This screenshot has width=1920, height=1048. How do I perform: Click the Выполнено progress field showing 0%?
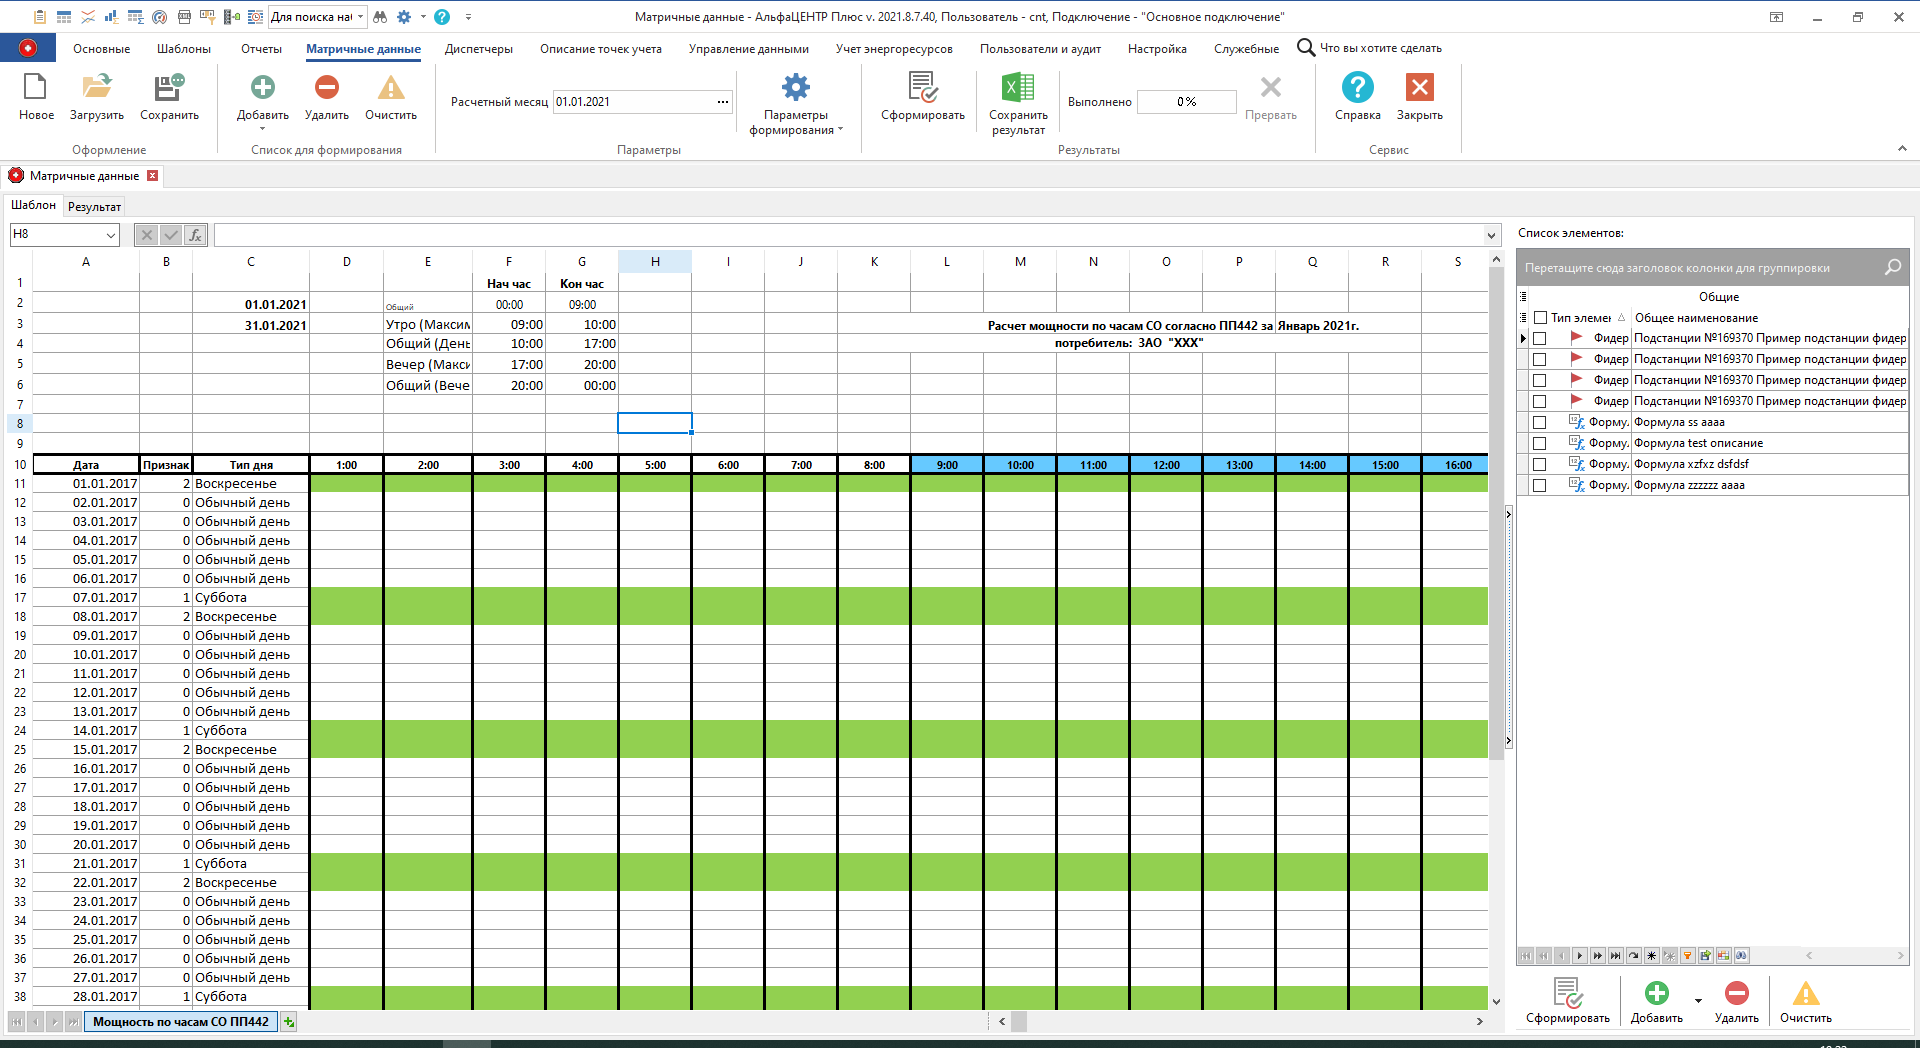click(1186, 101)
